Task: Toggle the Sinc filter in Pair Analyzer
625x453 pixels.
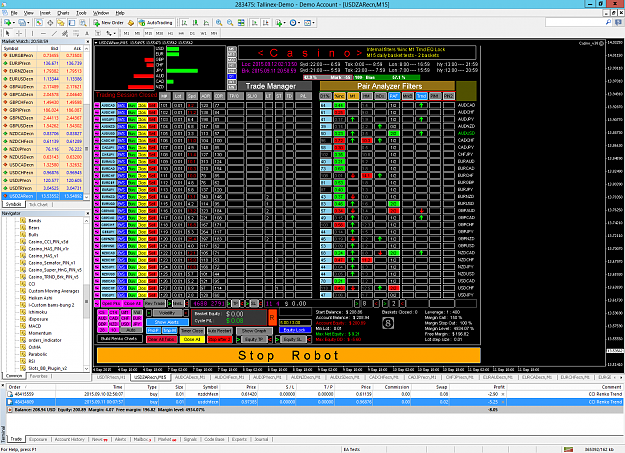Action: 339,96
